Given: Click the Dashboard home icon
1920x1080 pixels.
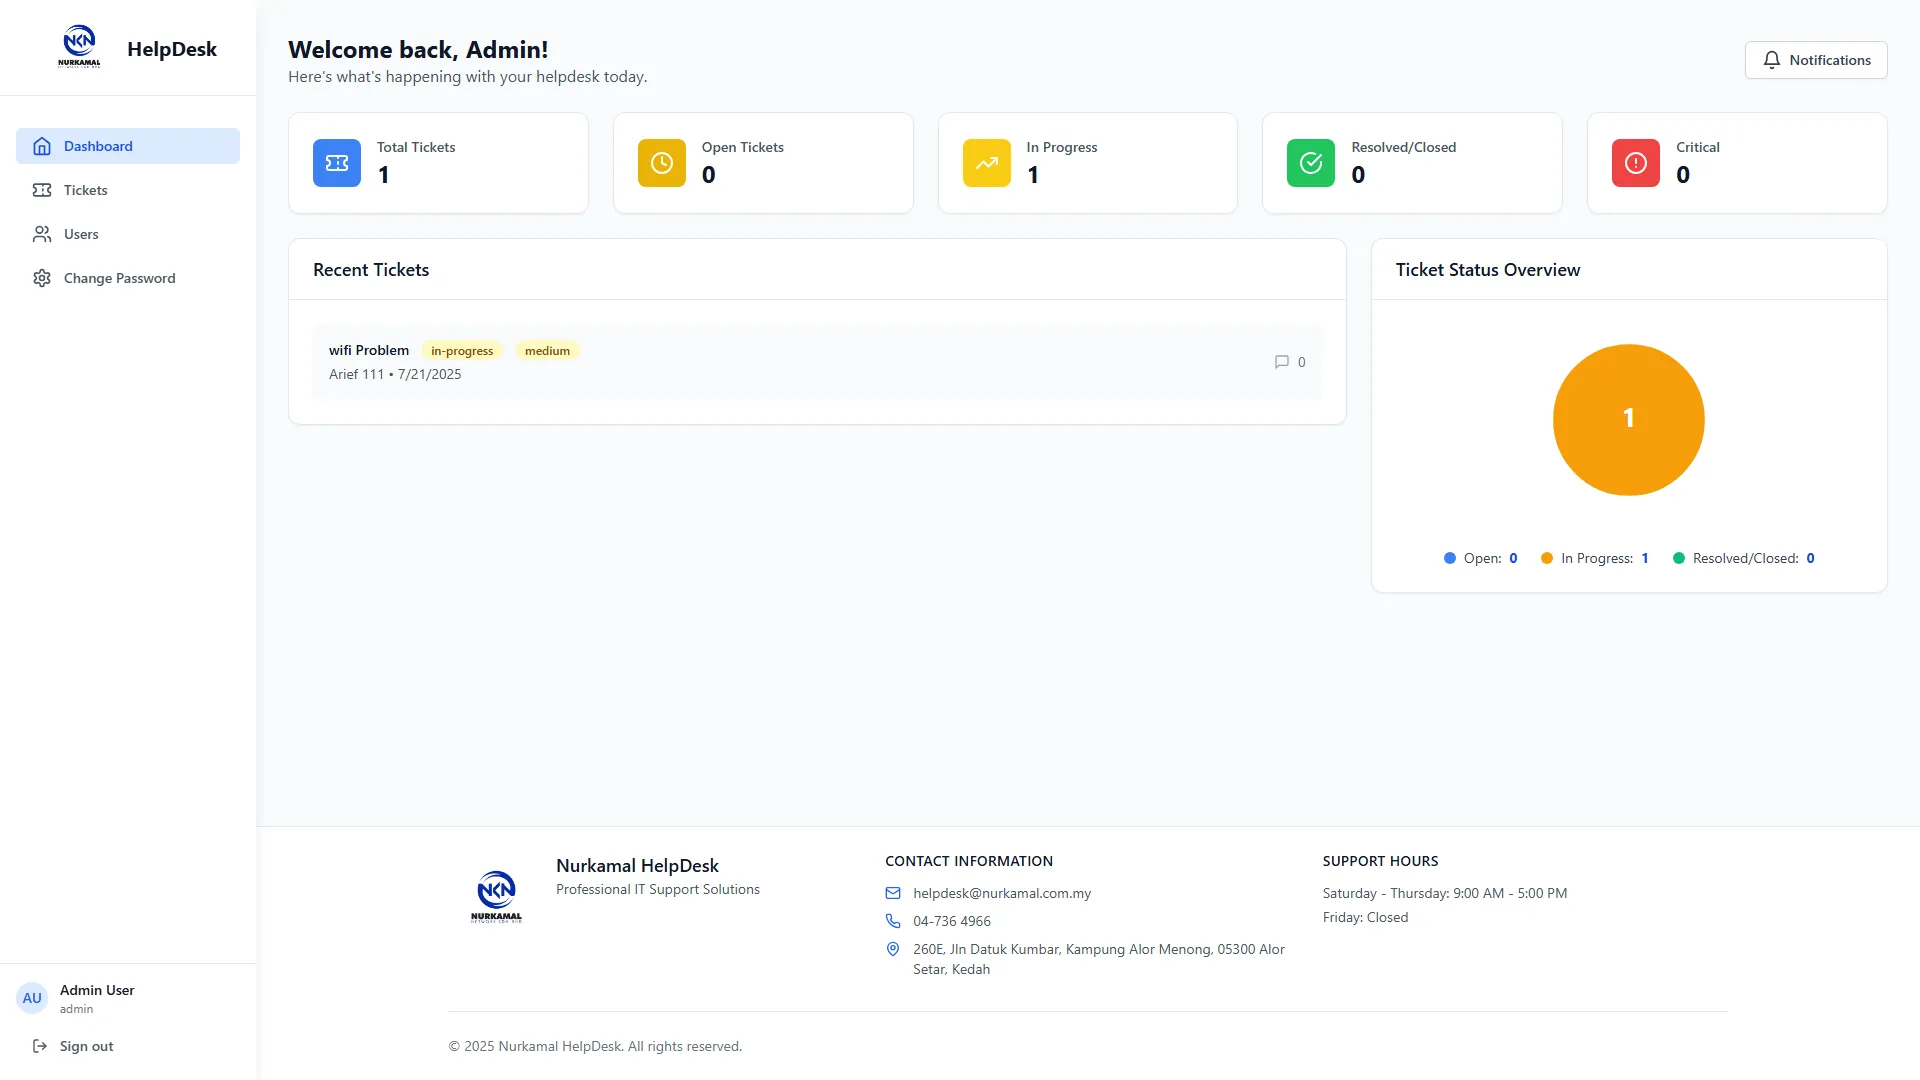Looking at the screenshot, I should point(42,146).
